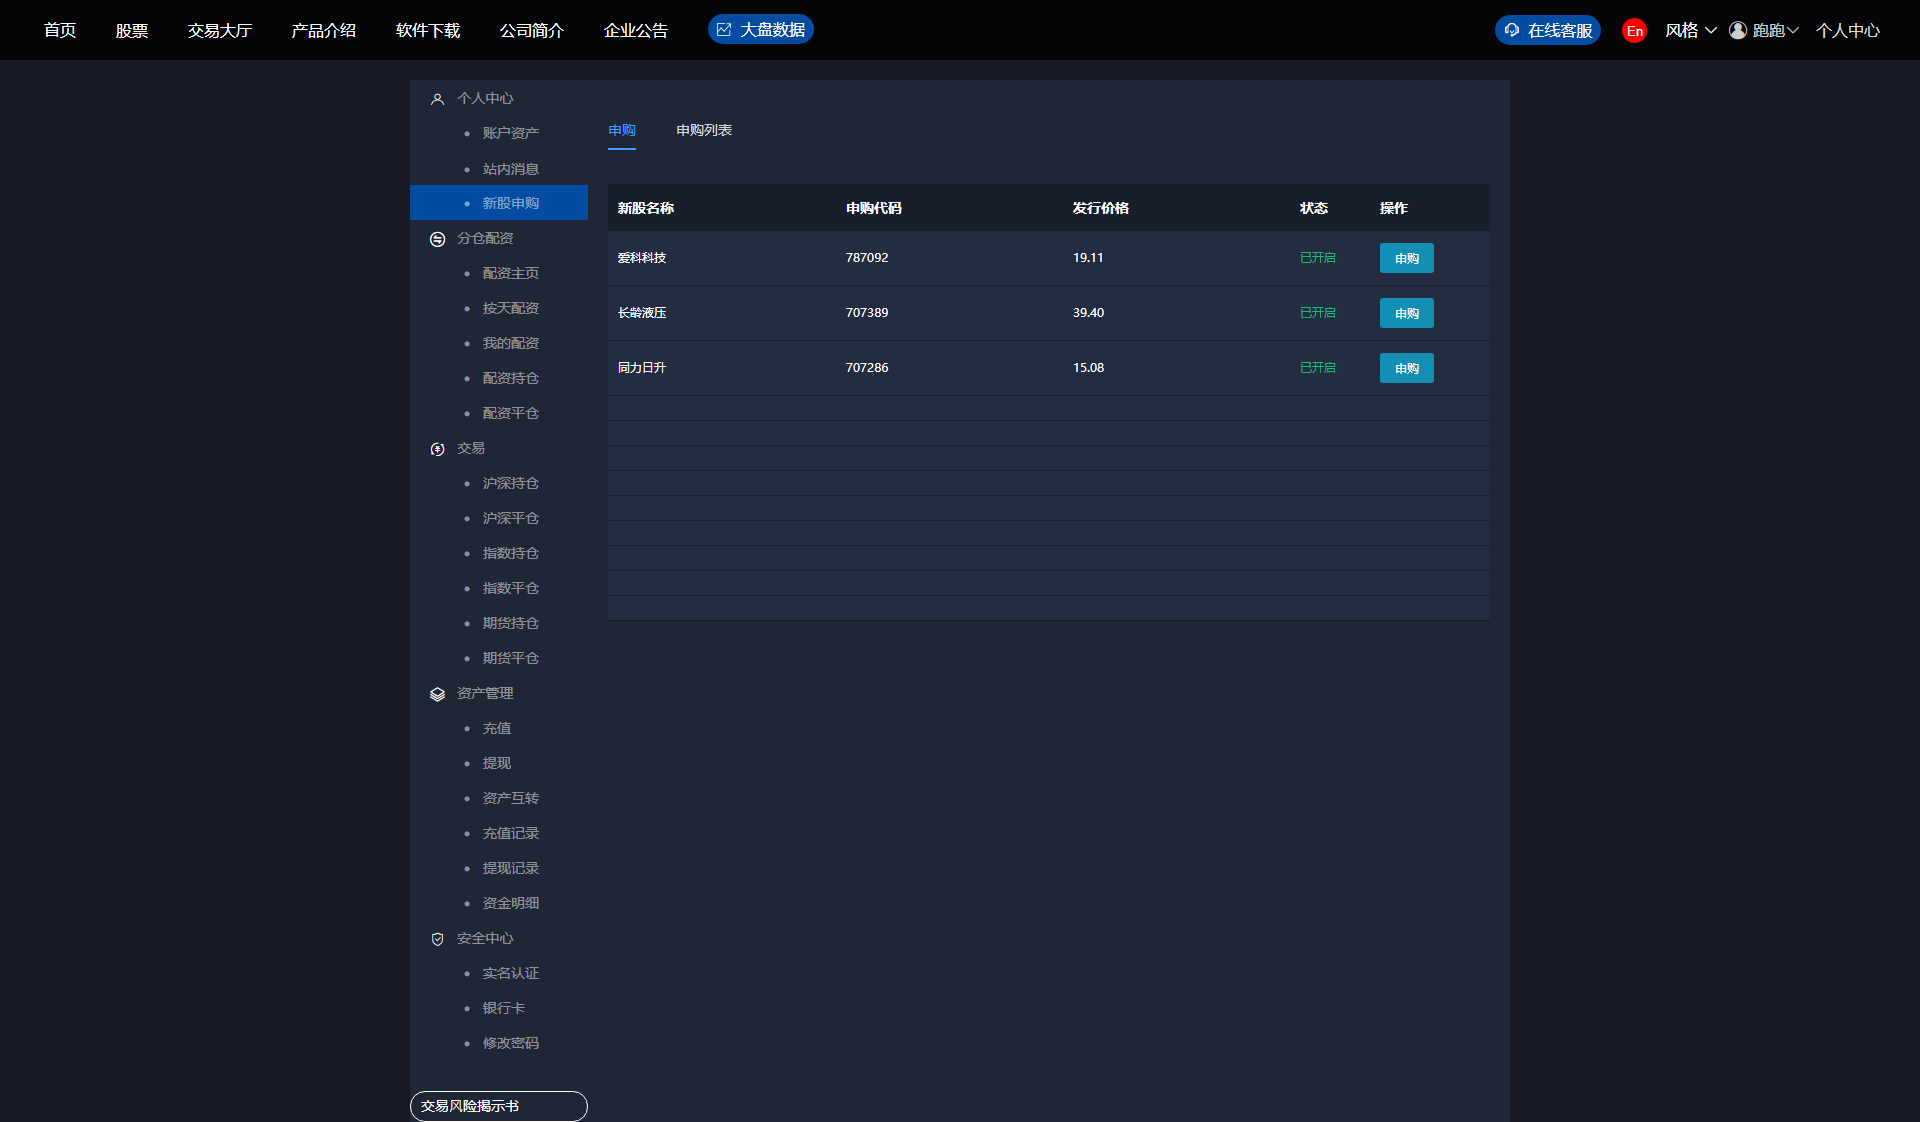Subscribe to 长龄液压 with 申购 button
Viewport: 1920px width, 1122px height.
(1406, 313)
